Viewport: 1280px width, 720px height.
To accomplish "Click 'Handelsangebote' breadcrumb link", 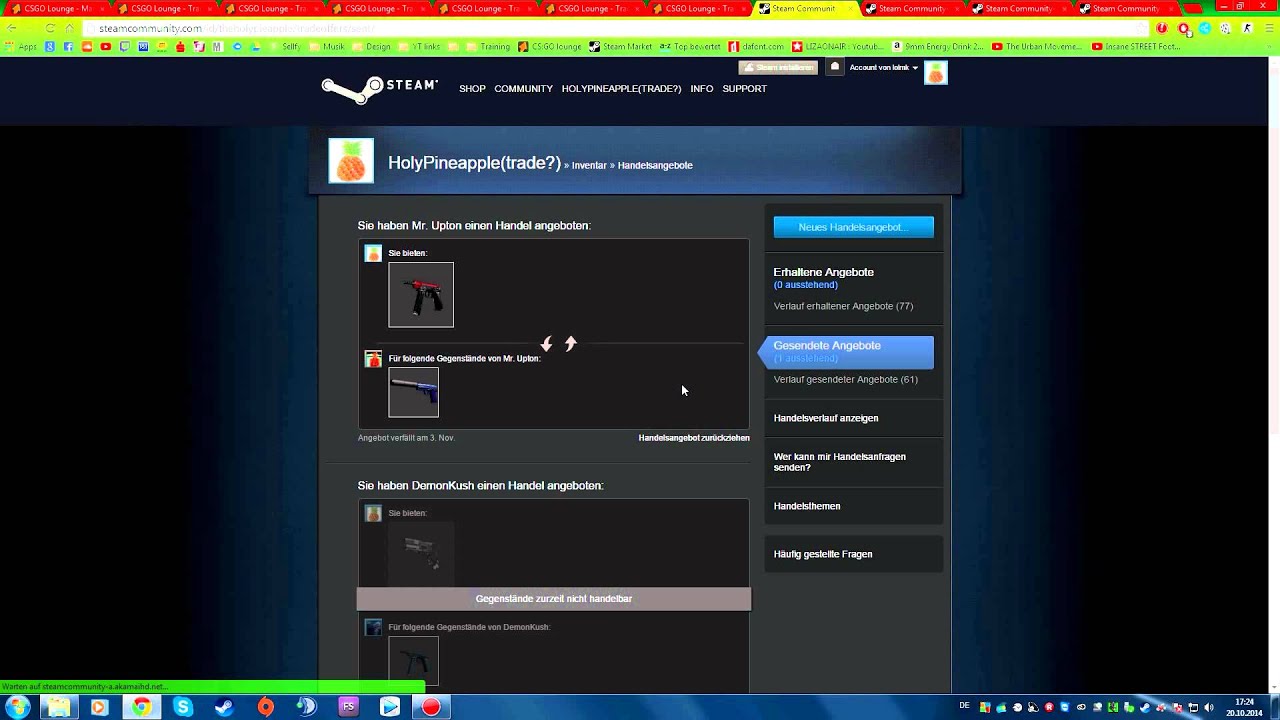I will click(x=655, y=166).
